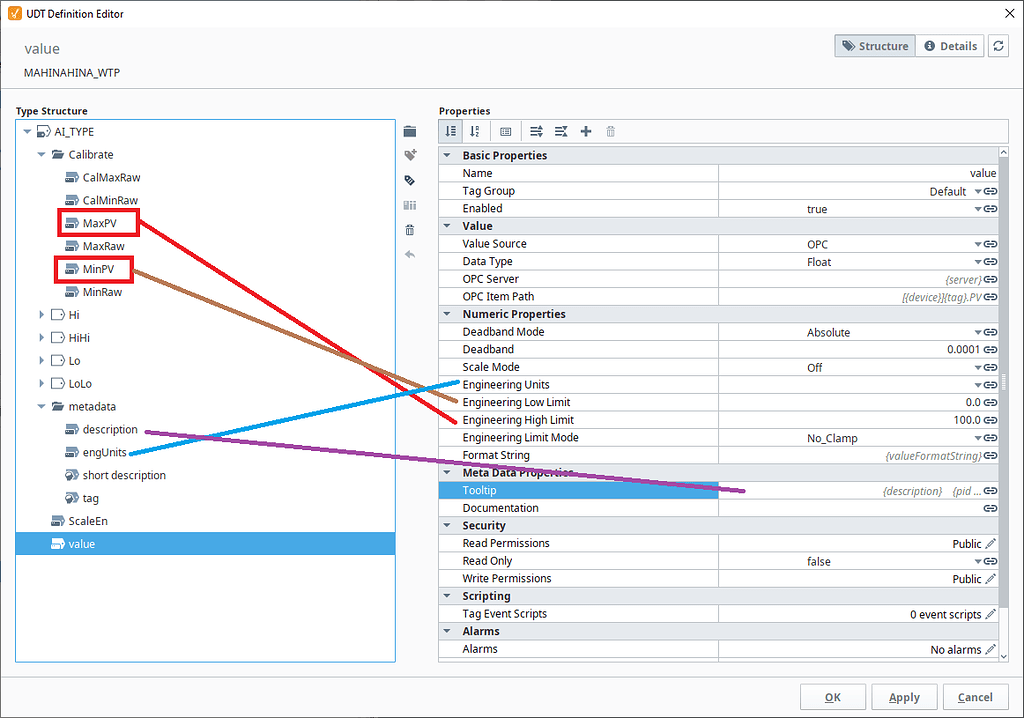Screen dimensions: 1024x718
Task: Click the Apply button
Action: coord(904,696)
